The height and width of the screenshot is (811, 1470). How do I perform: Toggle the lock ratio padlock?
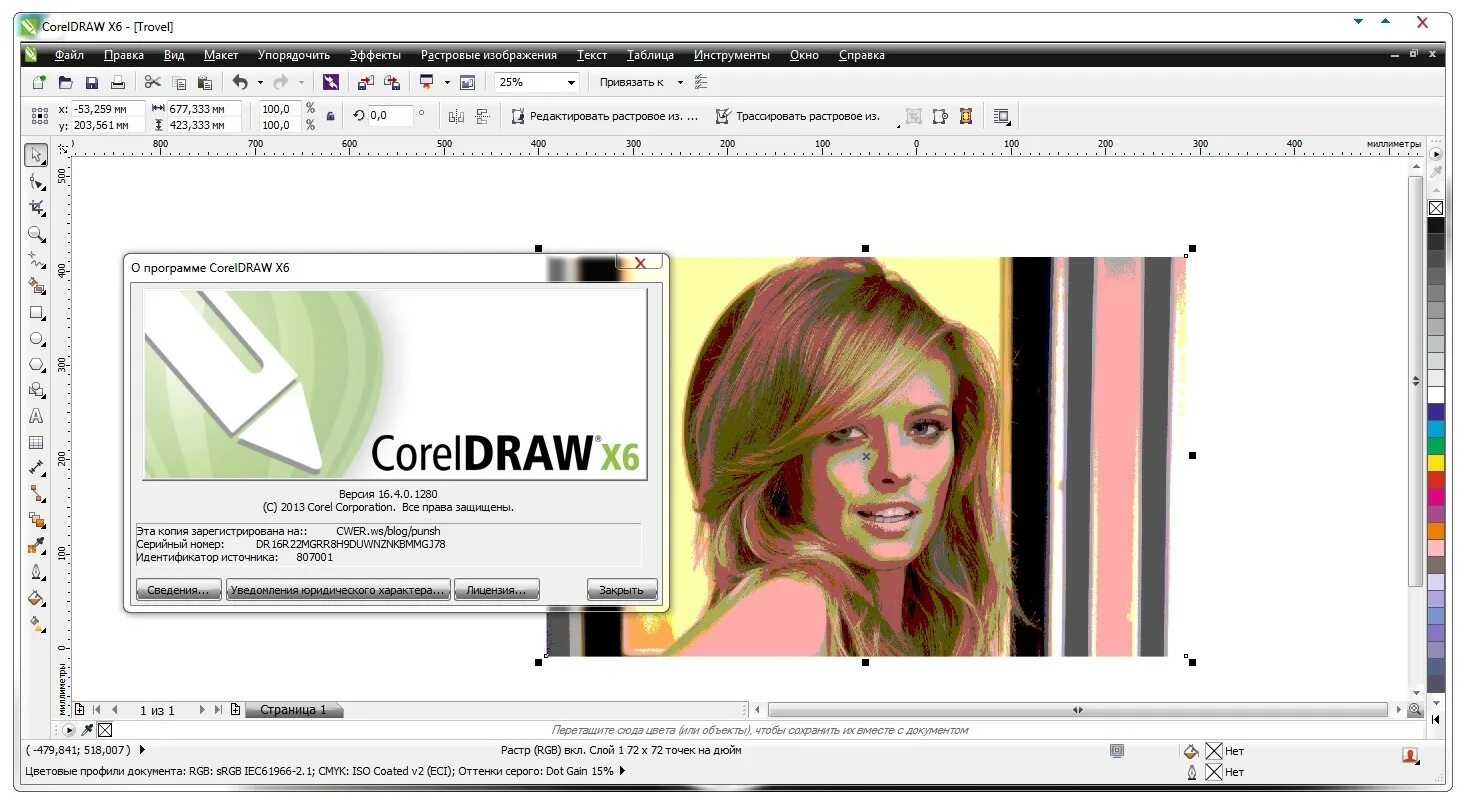click(330, 116)
